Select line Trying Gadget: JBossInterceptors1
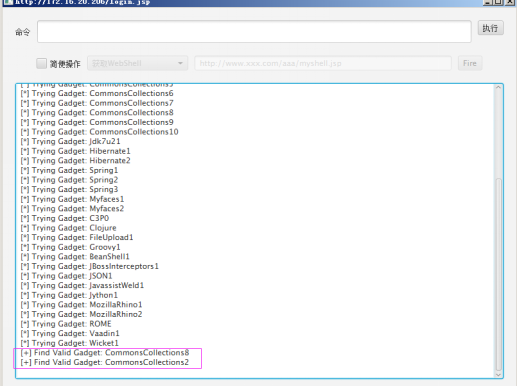The height and width of the screenshot is (387, 517). pos(90,266)
